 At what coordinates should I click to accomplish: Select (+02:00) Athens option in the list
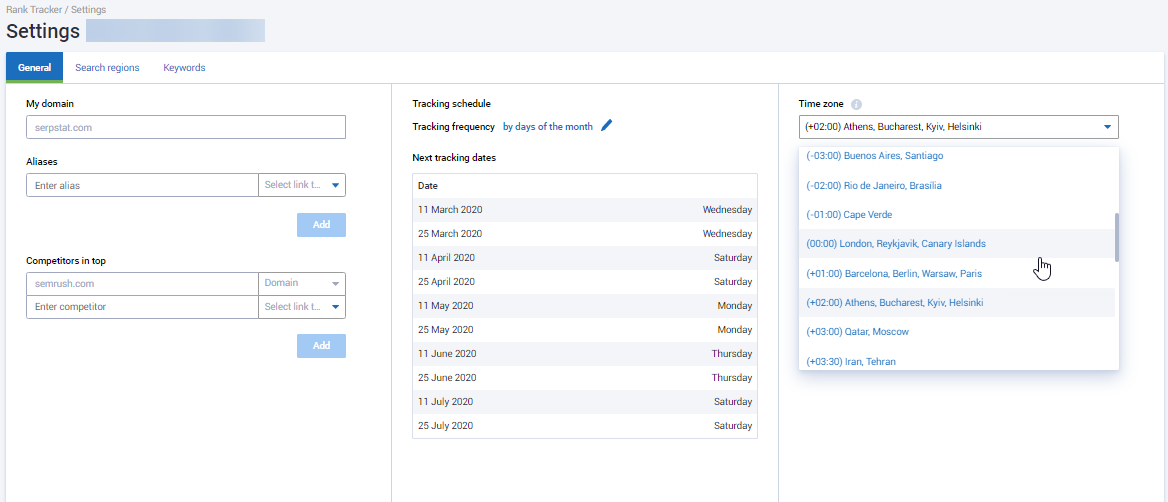point(956,302)
